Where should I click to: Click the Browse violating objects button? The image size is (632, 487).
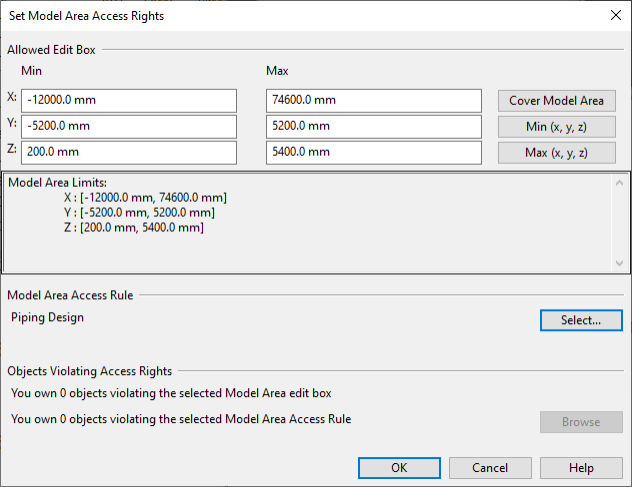(580, 422)
